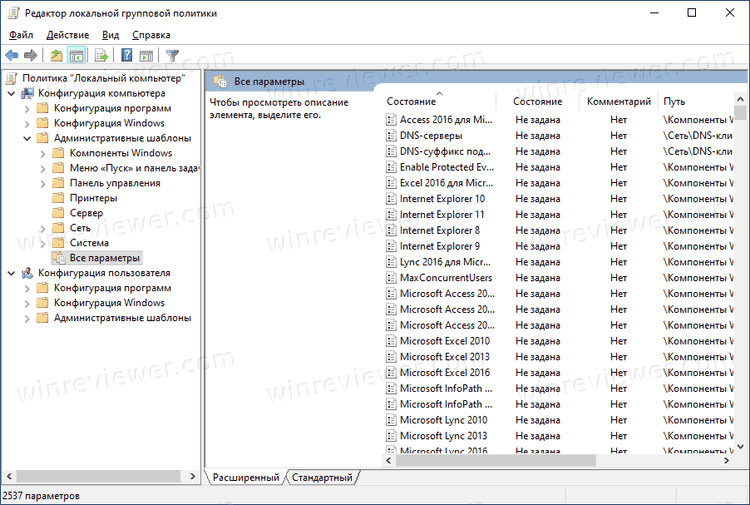Select the Internet Explorer 11 row
This screenshot has height=505, width=750.
559,215
